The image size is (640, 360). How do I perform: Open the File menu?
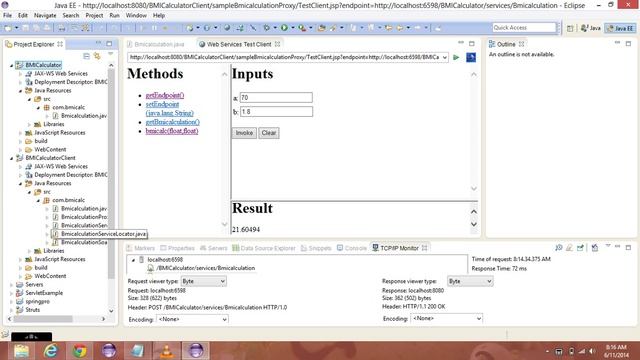7,16
